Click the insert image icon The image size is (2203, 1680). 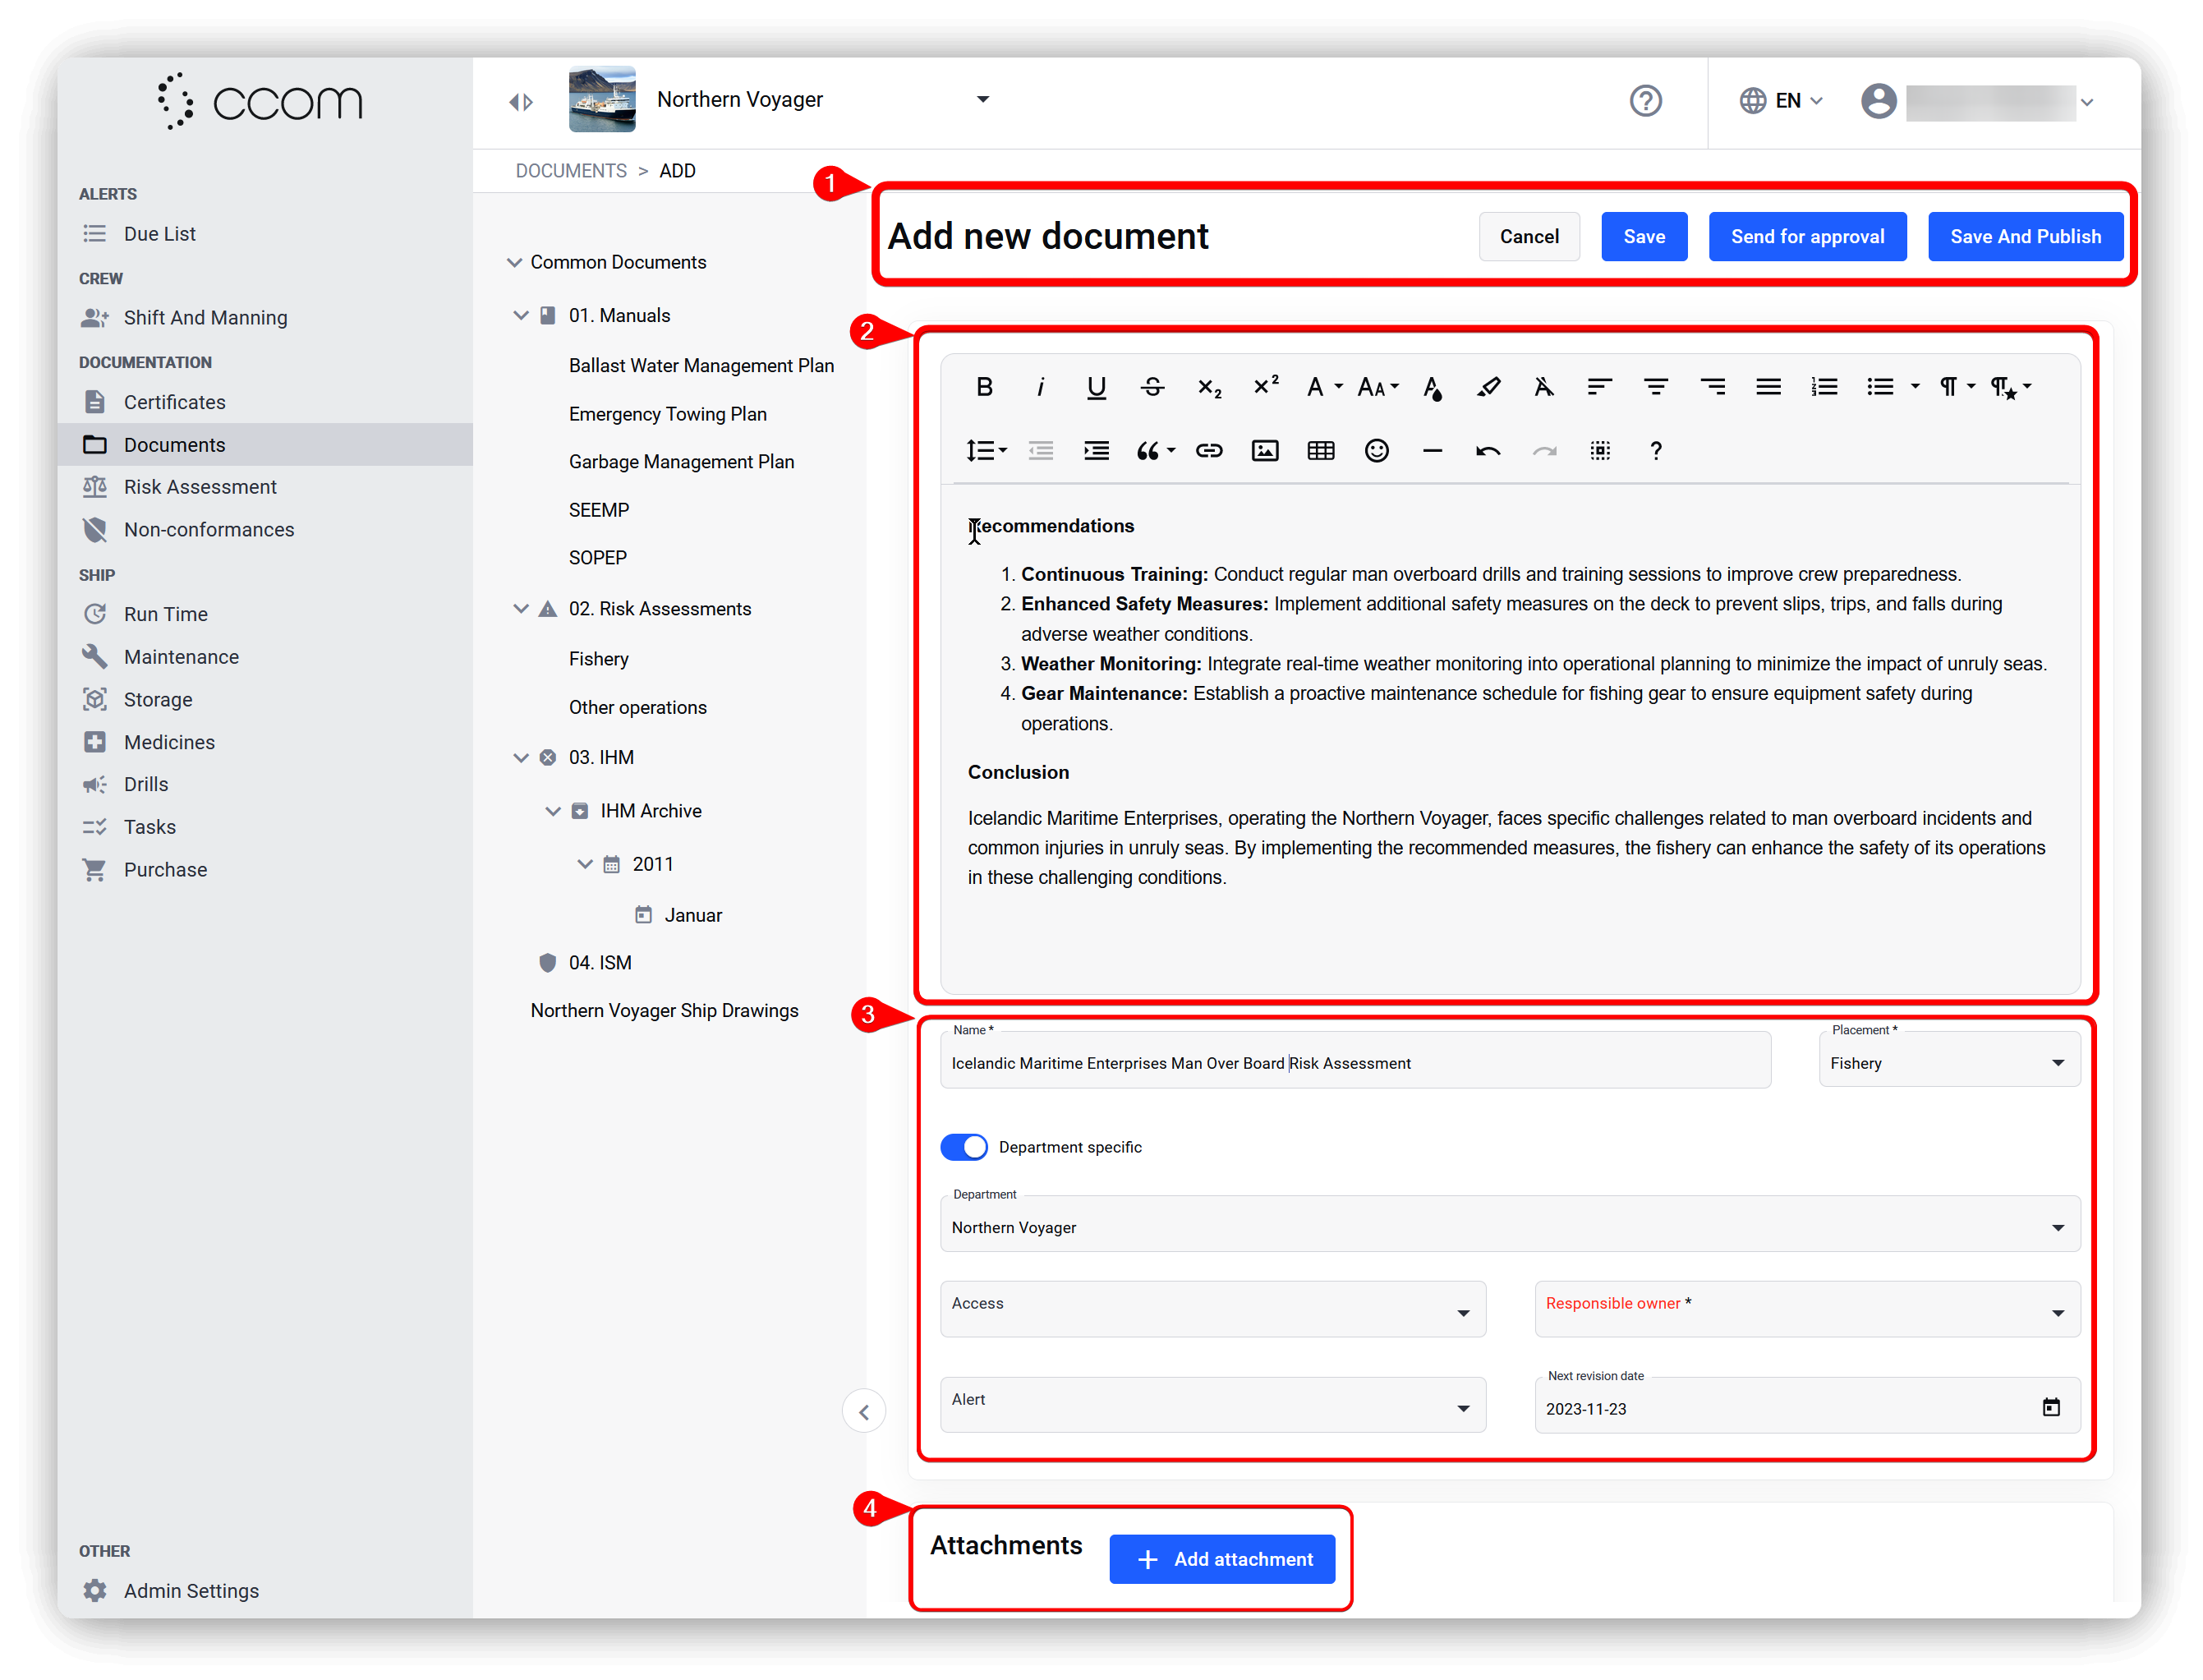pyautogui.click(x=1264, y=451)
